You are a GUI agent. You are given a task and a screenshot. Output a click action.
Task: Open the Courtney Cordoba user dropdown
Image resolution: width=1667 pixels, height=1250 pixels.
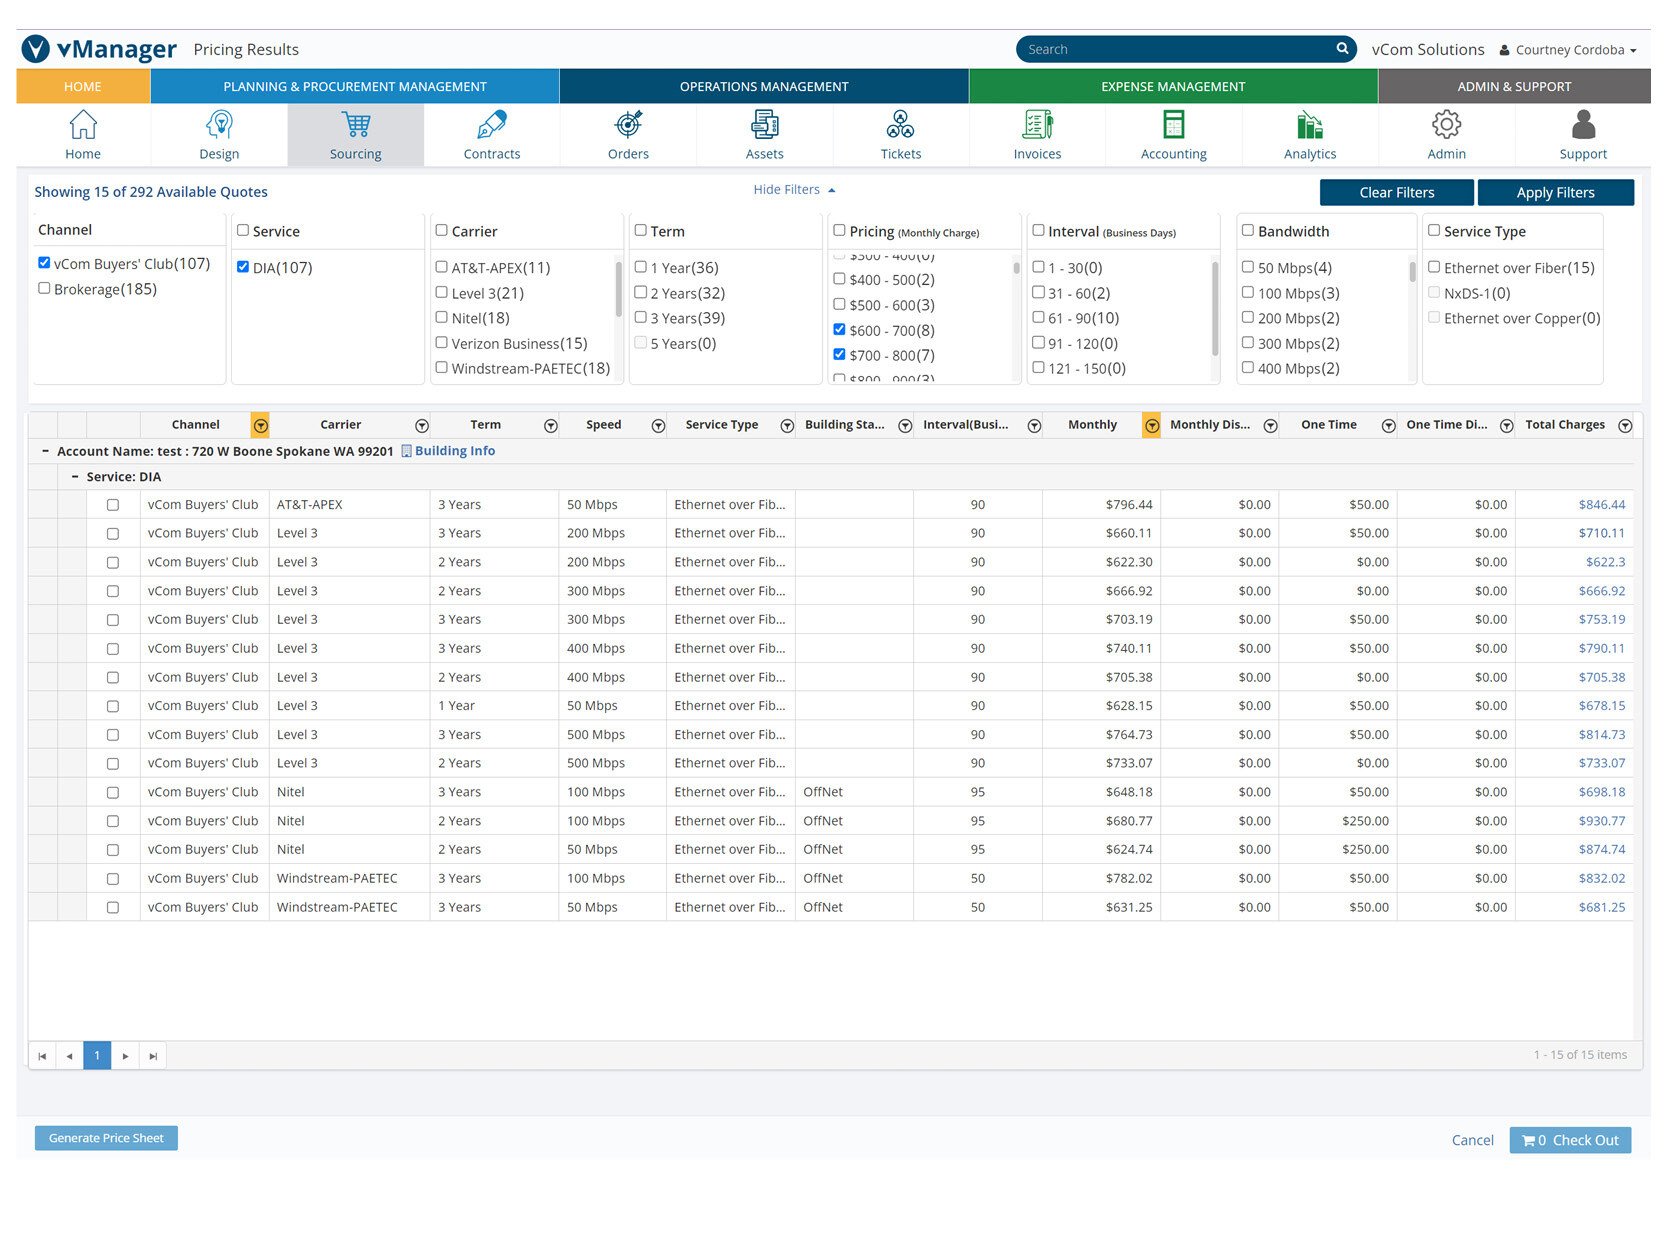pos(1567,50)
